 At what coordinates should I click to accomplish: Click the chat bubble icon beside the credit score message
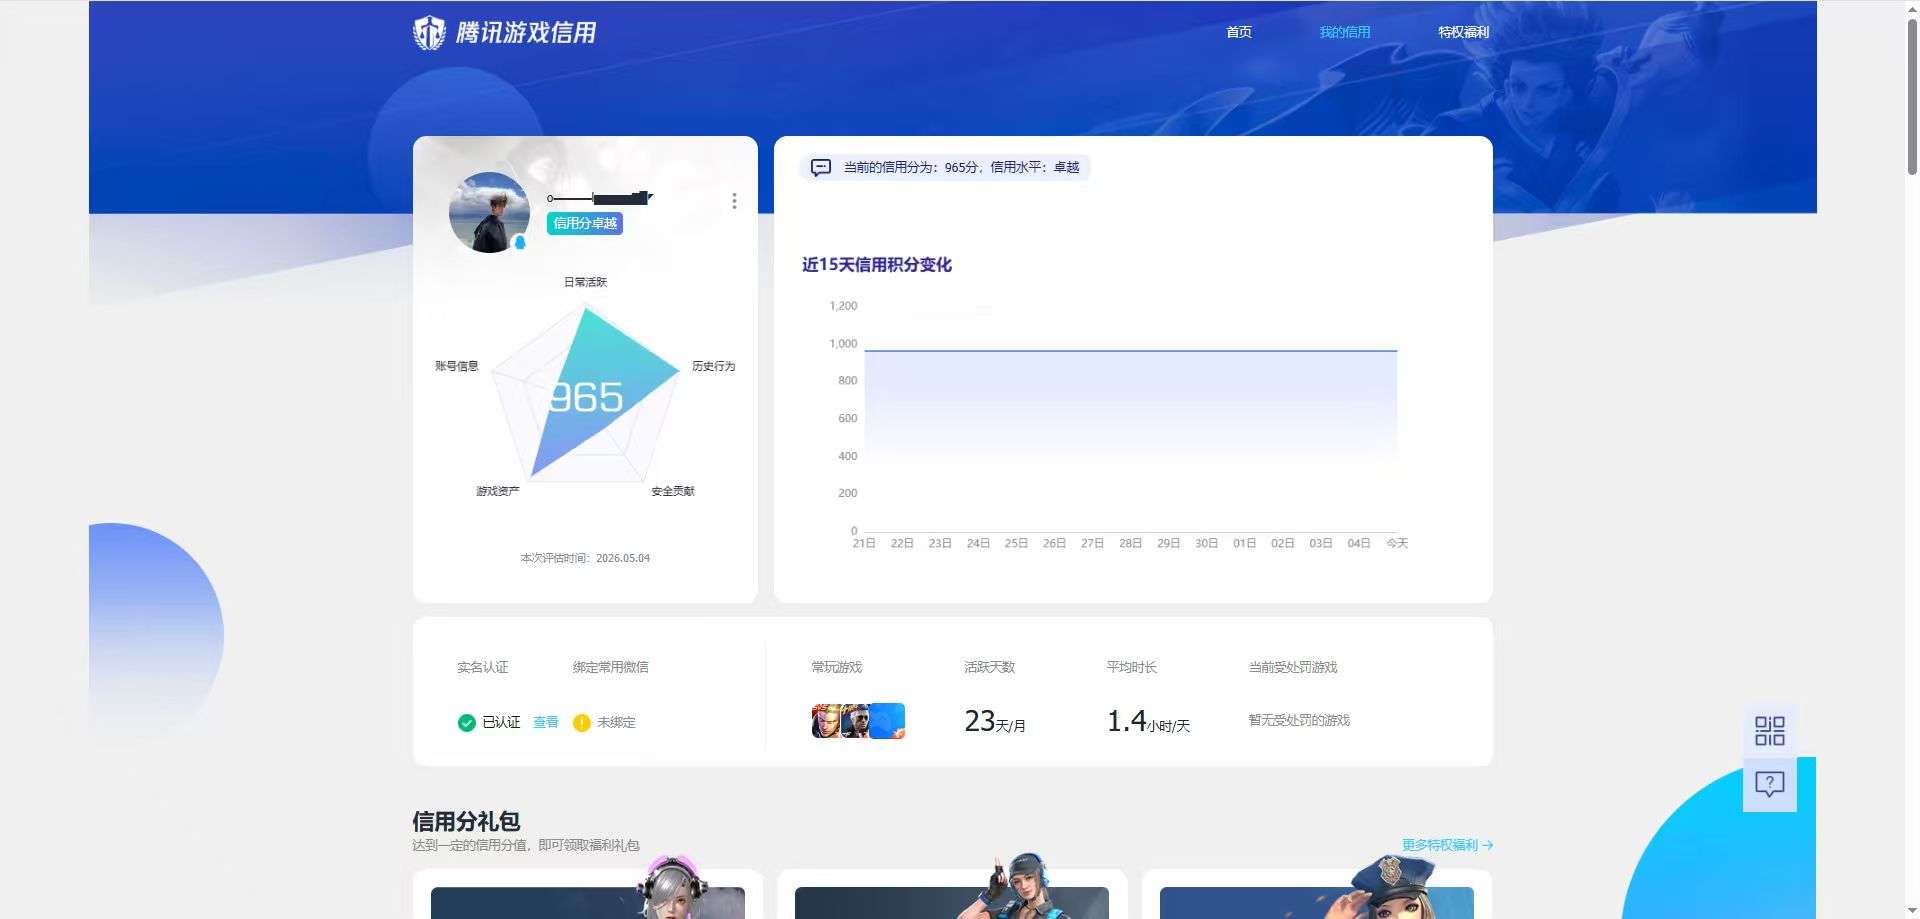coord(821,167)
